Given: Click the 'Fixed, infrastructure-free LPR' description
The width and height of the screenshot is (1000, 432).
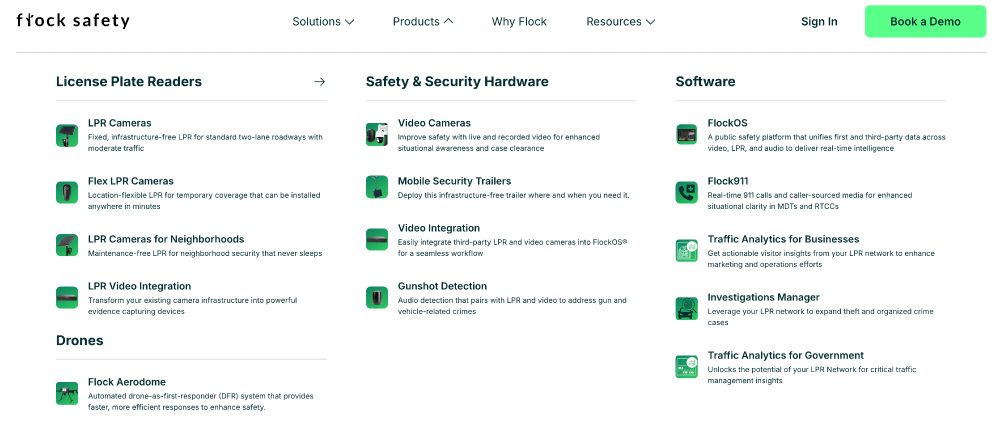Looking at the screenshot, I should coord(205,143).
